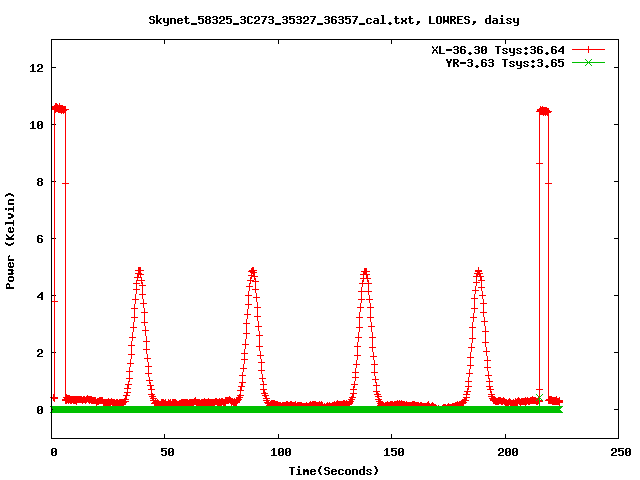Click y-axis tick label '10'
Viewport: 640px width, 480px height.
[x=36, y=125]
